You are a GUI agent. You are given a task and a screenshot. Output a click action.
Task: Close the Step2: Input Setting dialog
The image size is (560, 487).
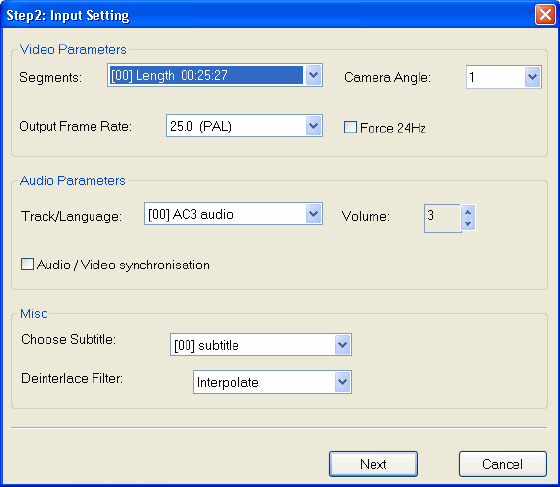click(x=545, y=15)
